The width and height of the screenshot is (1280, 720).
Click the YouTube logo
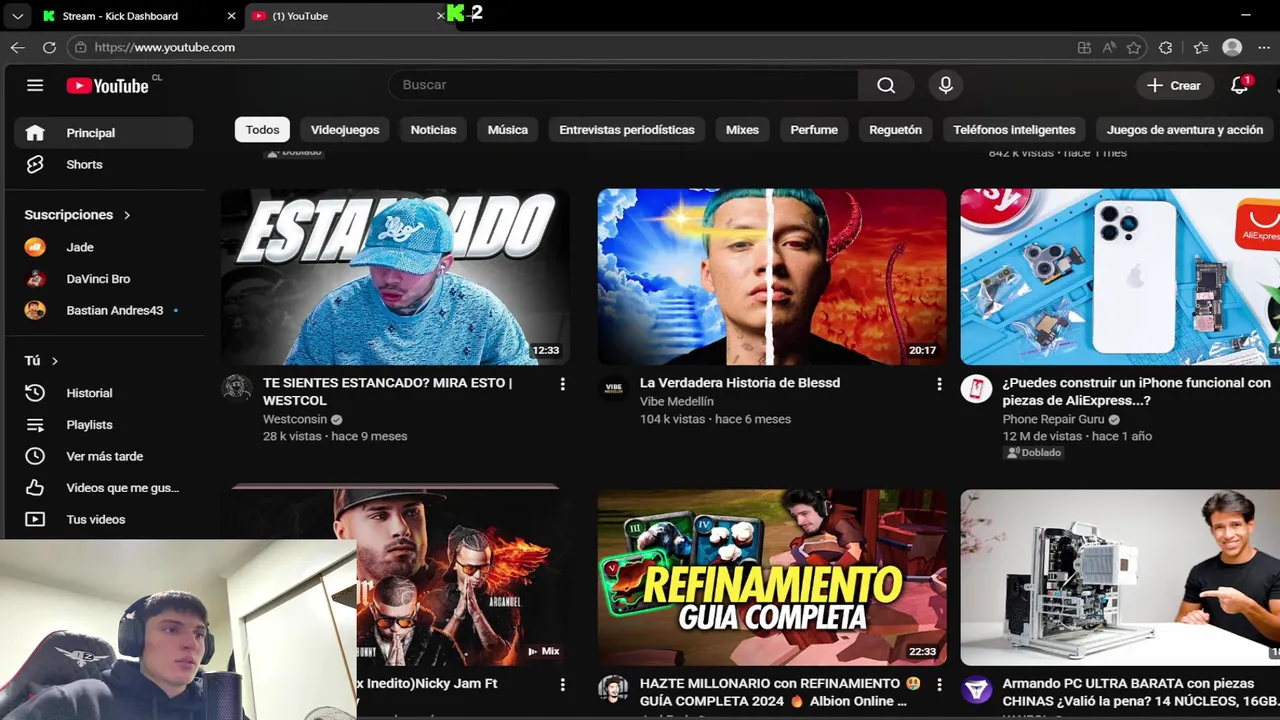click(x=108, y=86)
